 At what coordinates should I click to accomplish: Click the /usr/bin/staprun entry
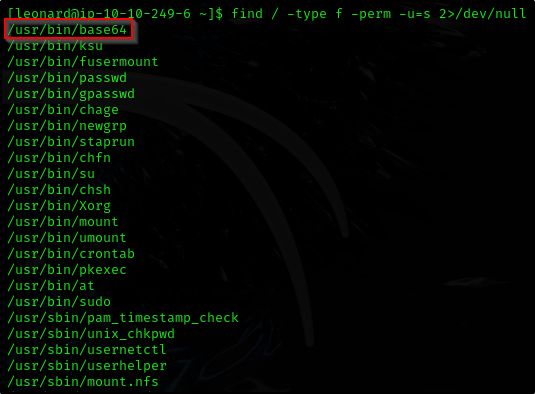point(71,142)
